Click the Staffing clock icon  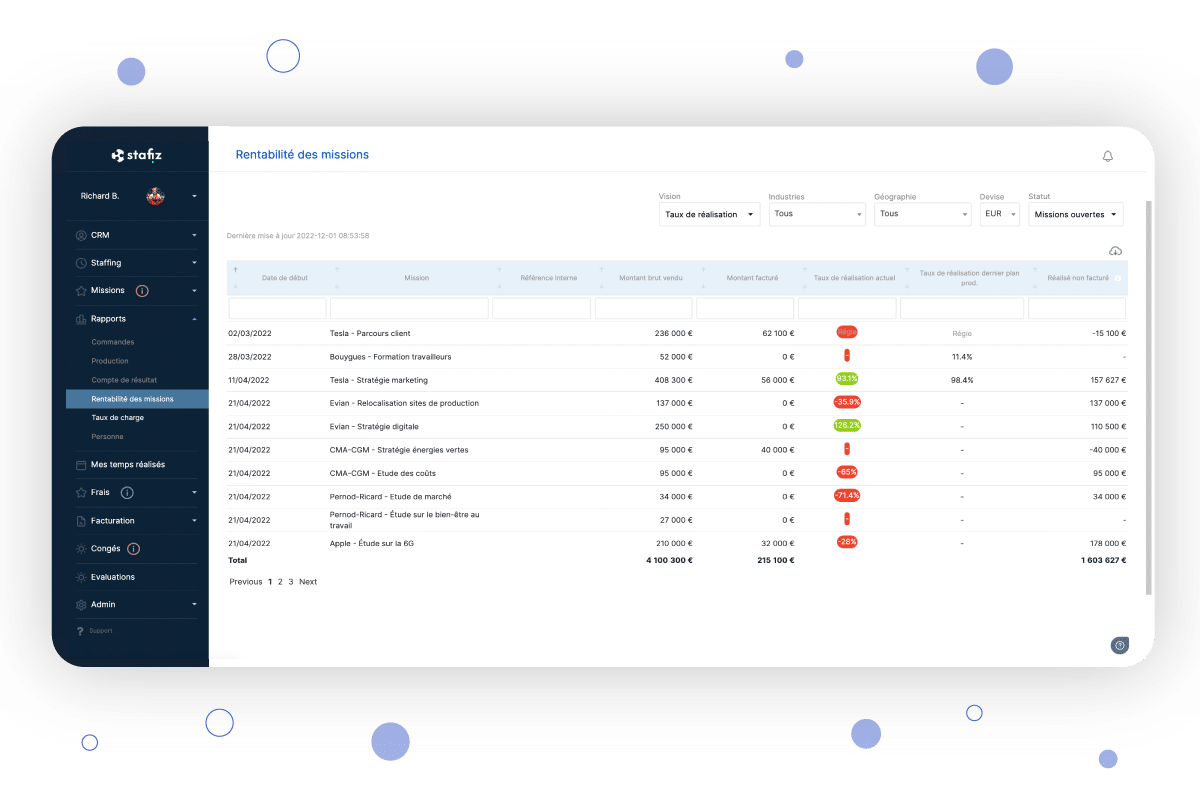point(81,263)
